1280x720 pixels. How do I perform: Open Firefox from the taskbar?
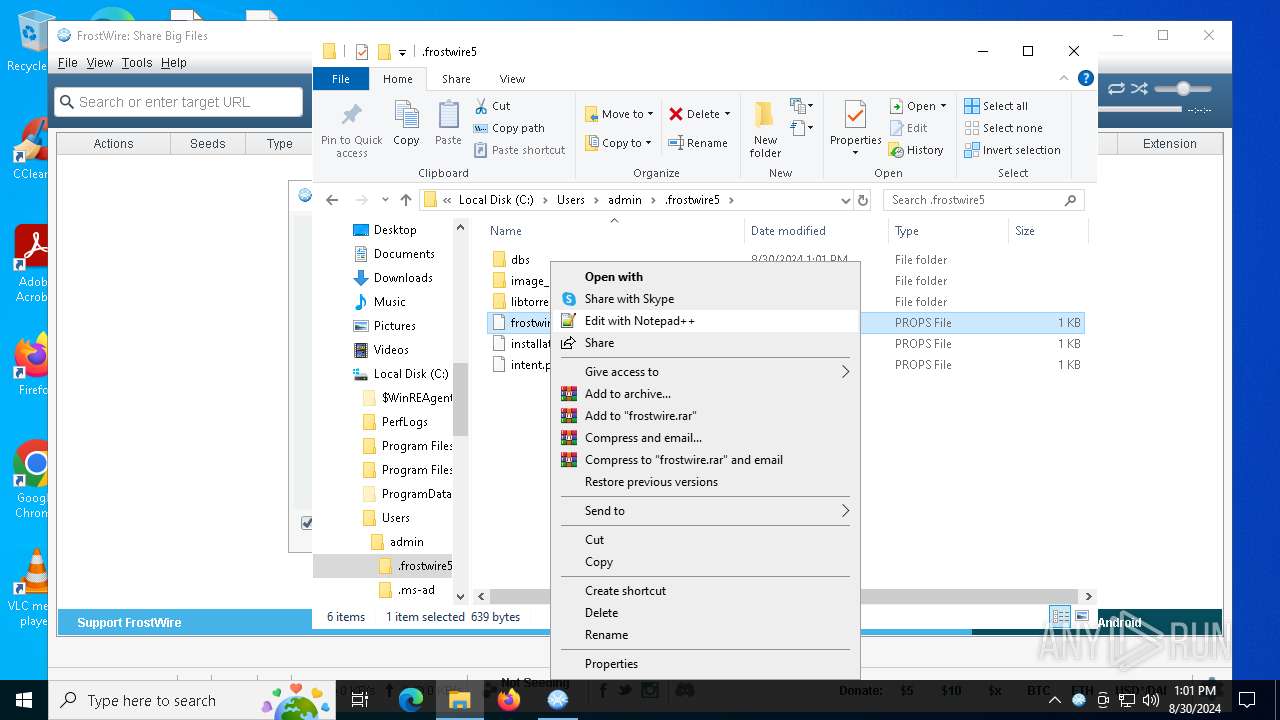509,700
